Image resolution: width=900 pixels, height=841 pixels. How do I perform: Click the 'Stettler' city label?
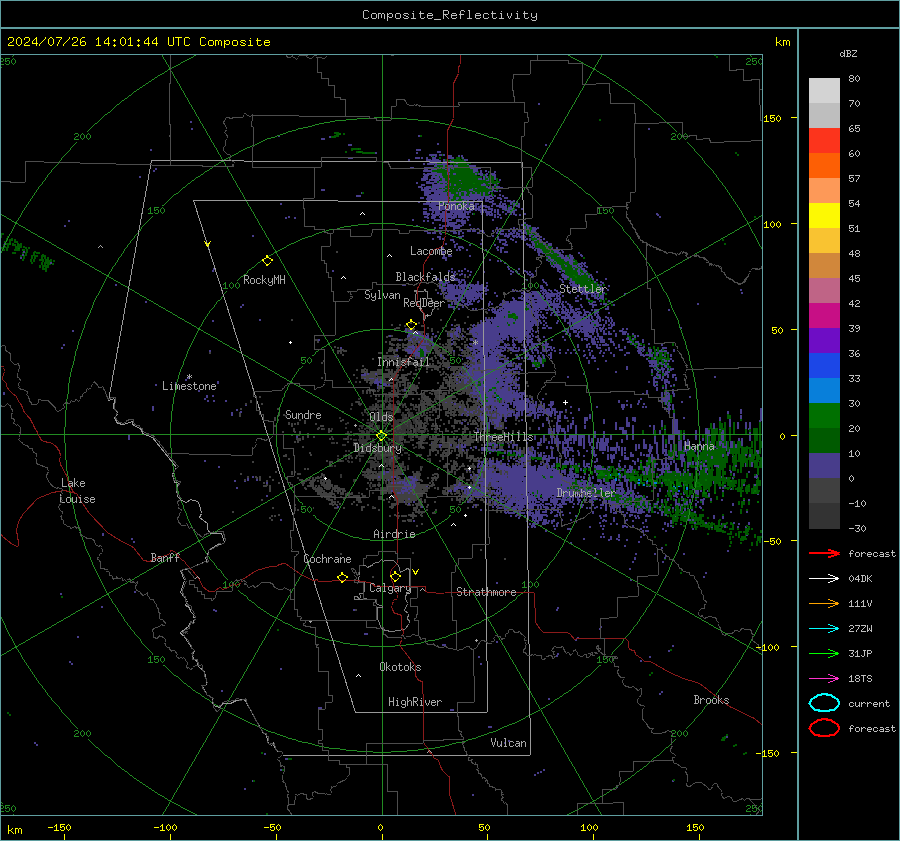[582, 289]
